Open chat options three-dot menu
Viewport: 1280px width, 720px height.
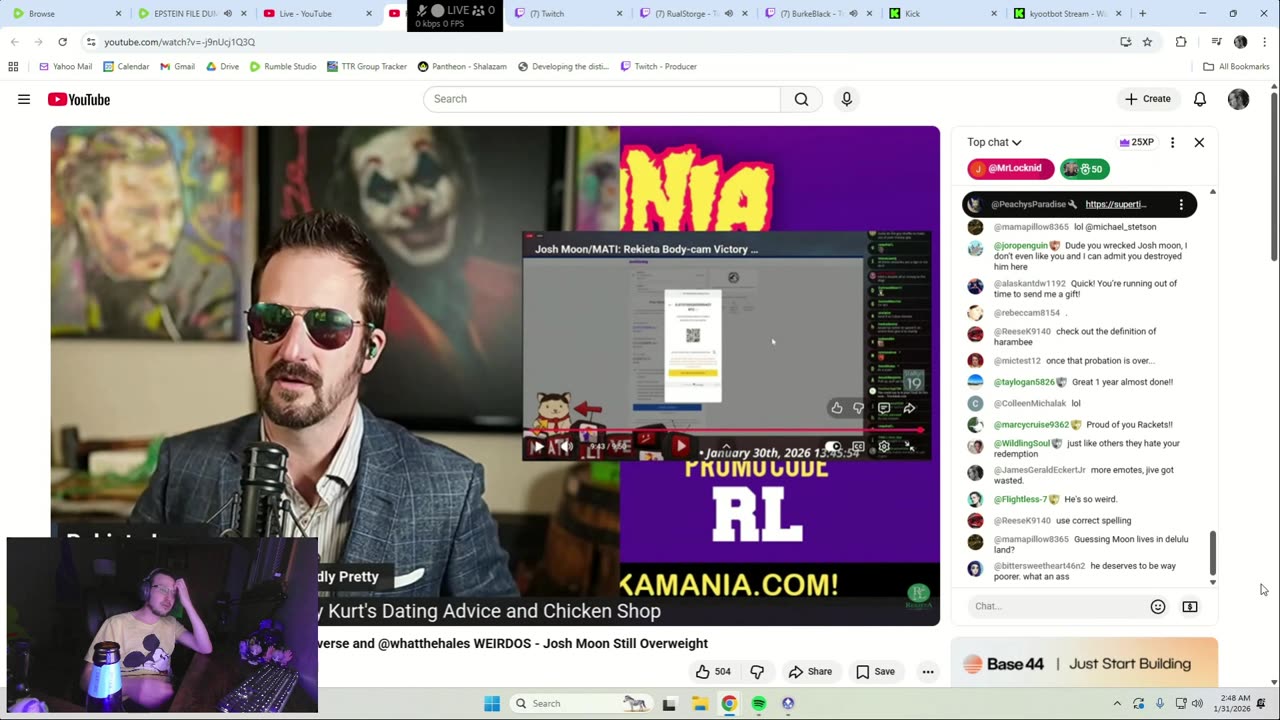click(1172, 142)
